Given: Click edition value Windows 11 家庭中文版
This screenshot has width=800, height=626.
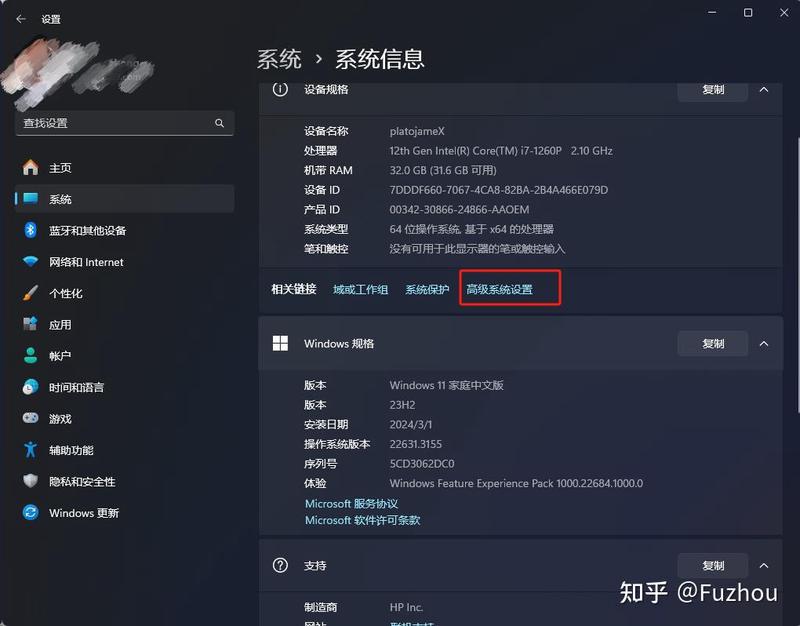Looking at the screenshot, I should point(446,385).
